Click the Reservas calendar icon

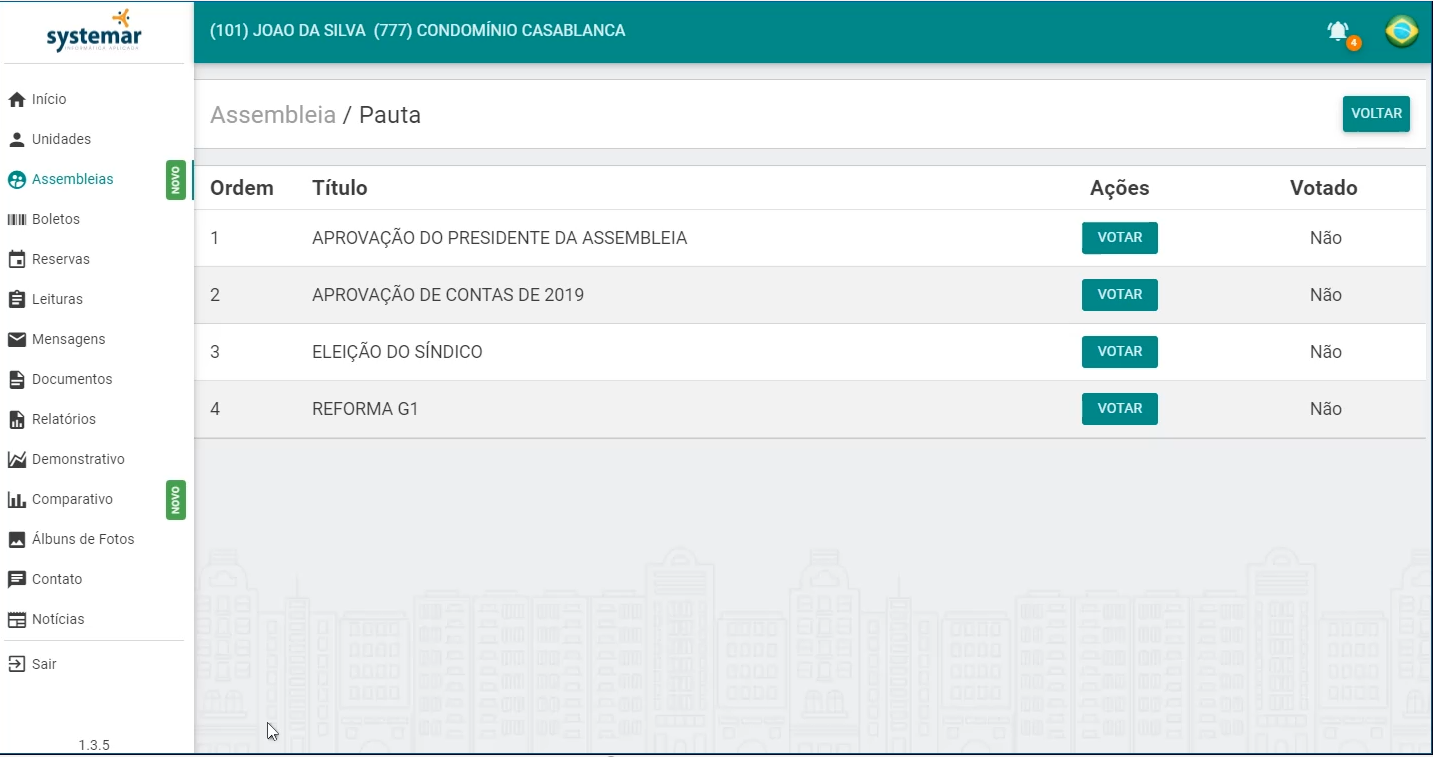[16, 260]
